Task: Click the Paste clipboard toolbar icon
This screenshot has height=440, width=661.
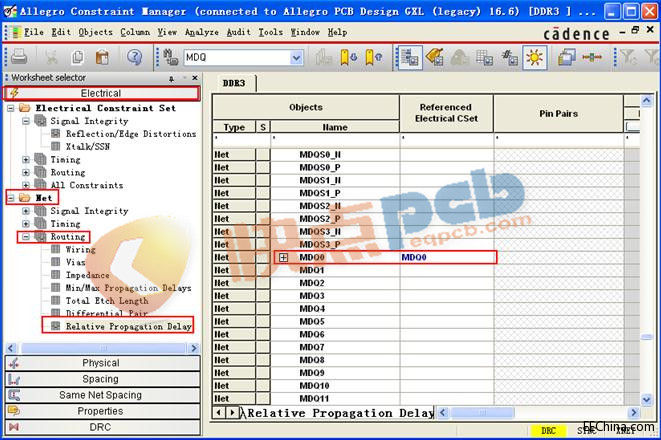Action: [102, 57]
